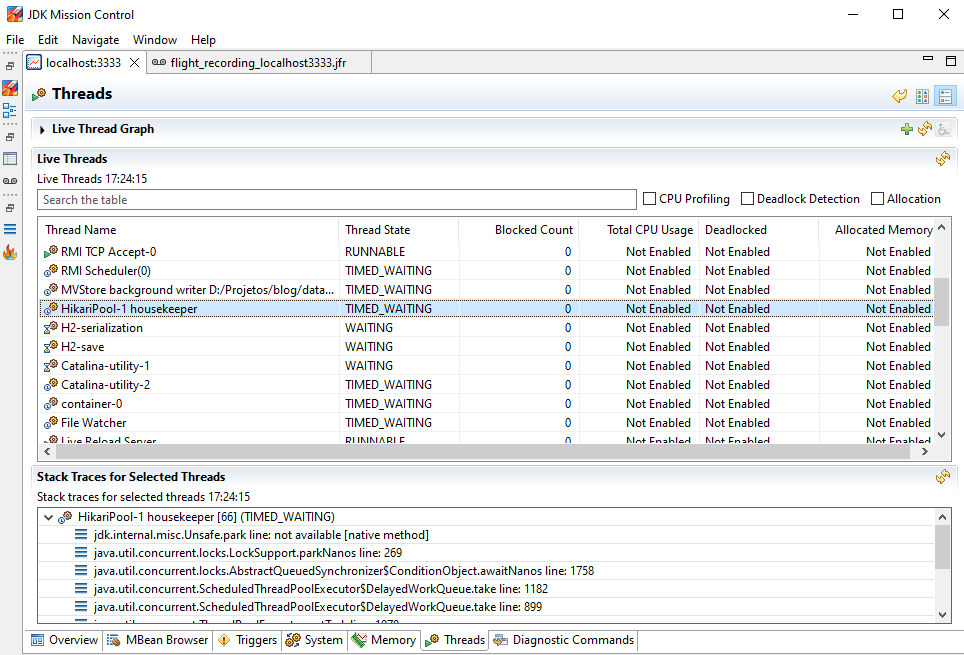Open the flight recording tape icon in sidebar
Viewport: 964px width, 655px height.
click(x=10, y=181)
